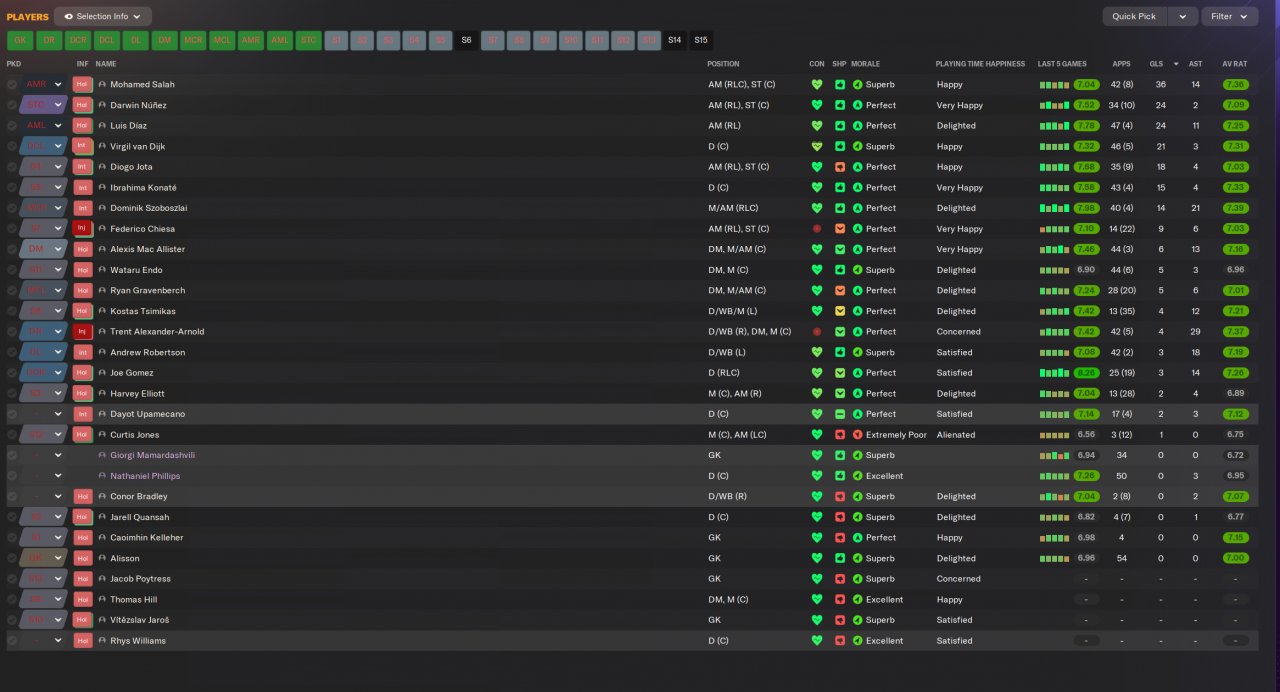This screenshot has width=1280, height=692.
Task: Click Virgil van Dijk's Int info badge
Action: pos(82,146)
